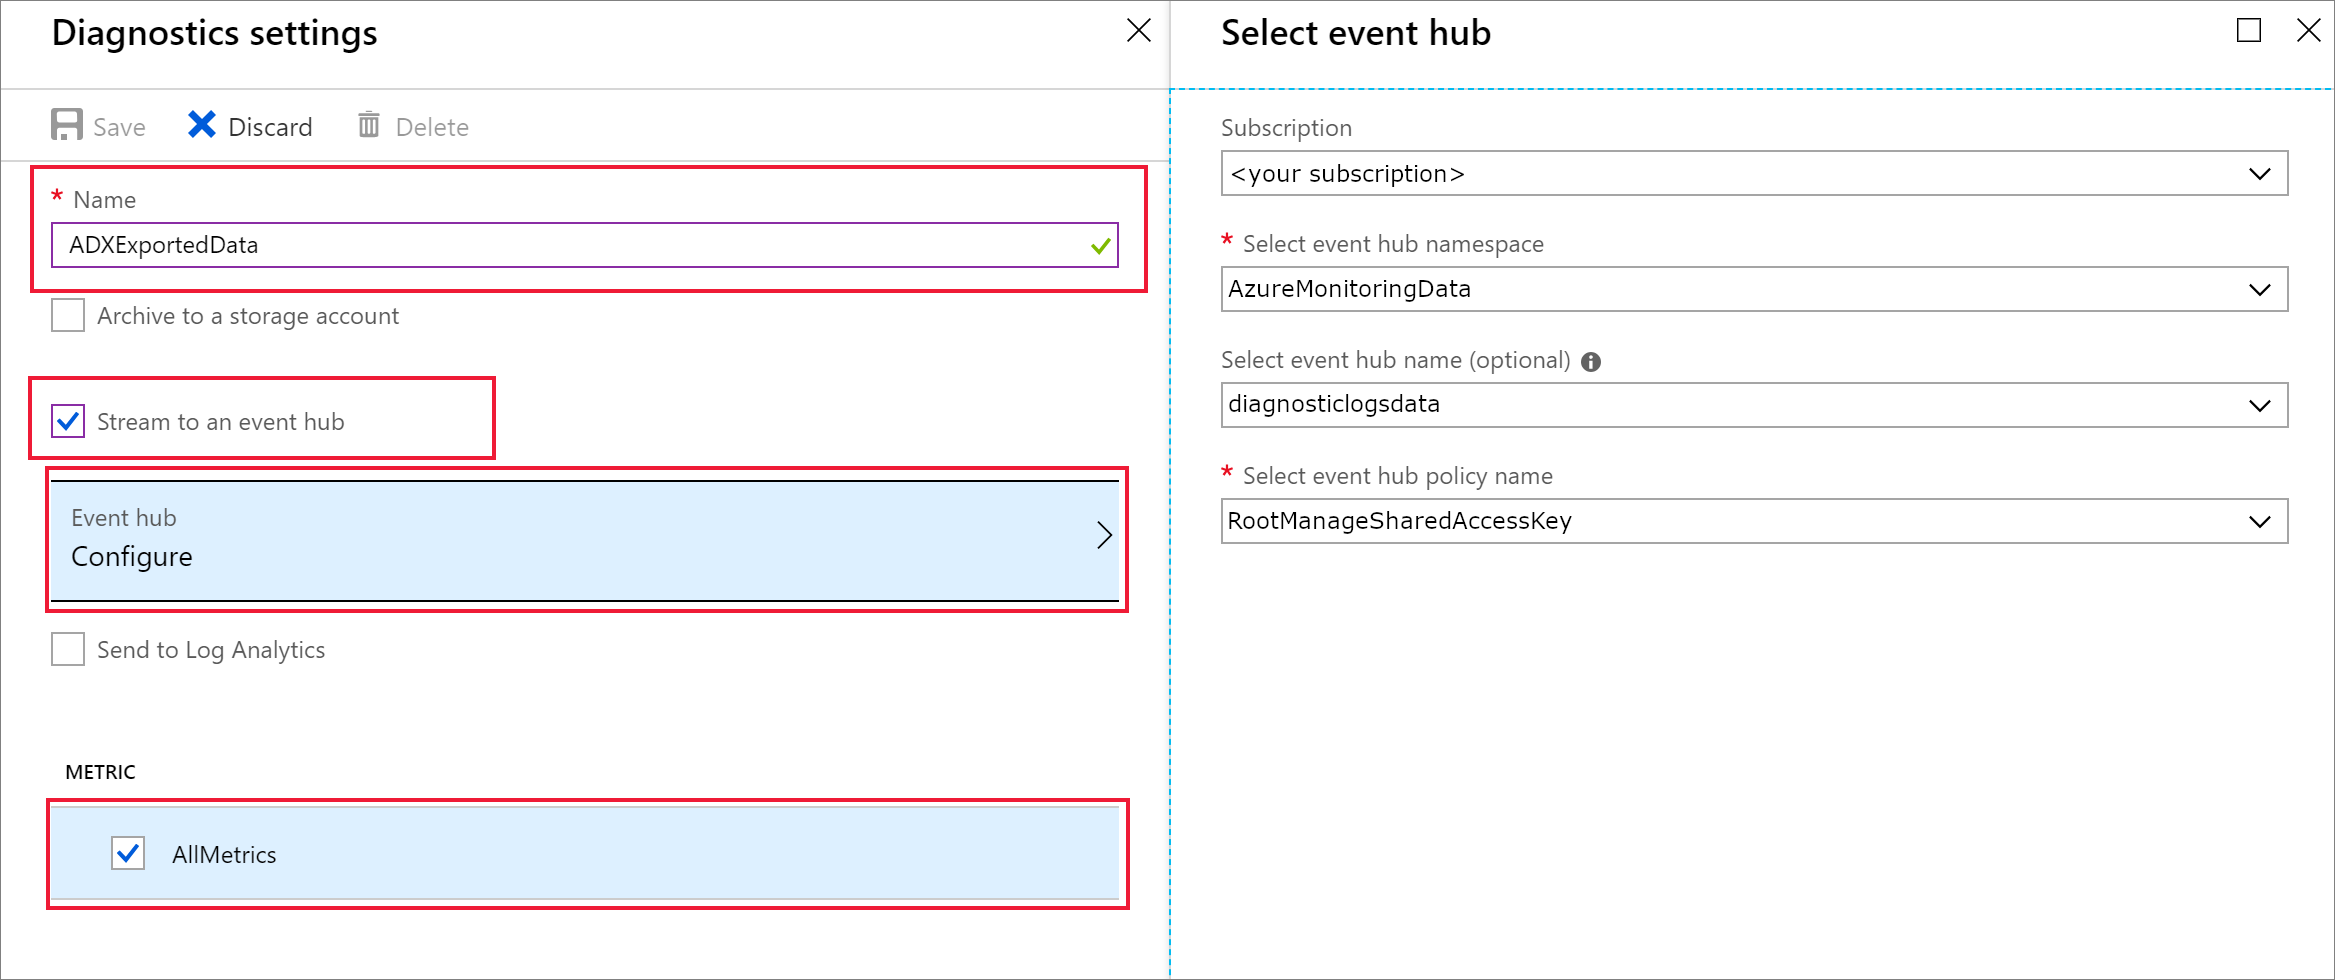This screenshot has height=980, width=2335.
Task: Click the green checkmark in the Name field
Action: click(1100, 244)
